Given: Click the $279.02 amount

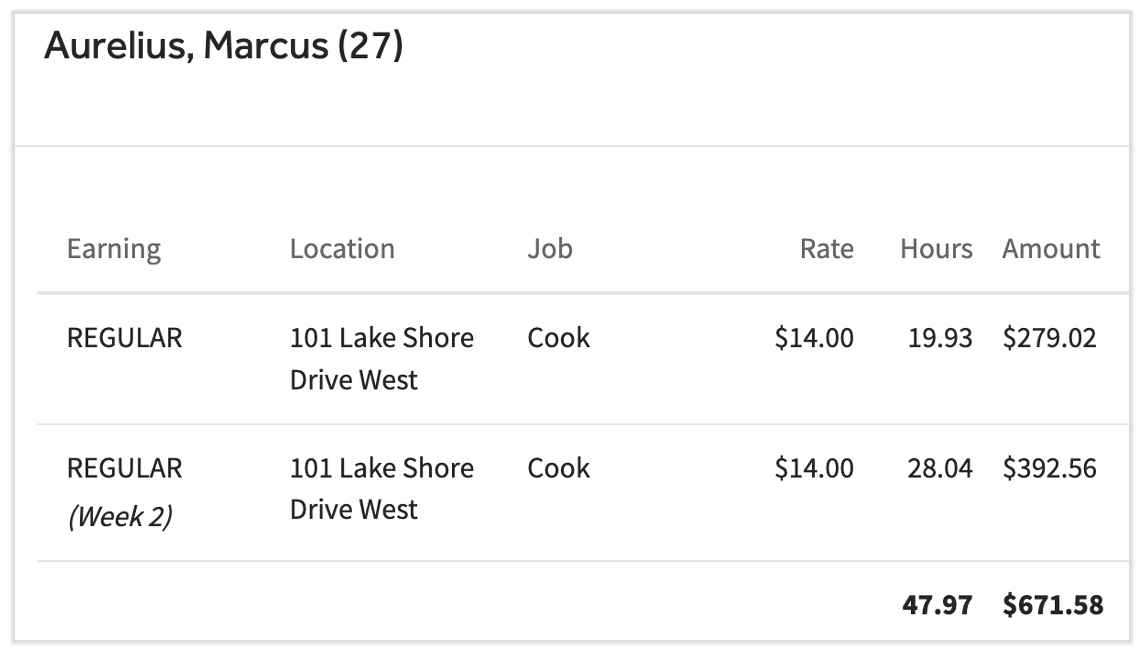Looking at the screenshot, I should pyautogui.click(x=1050, y=338).
